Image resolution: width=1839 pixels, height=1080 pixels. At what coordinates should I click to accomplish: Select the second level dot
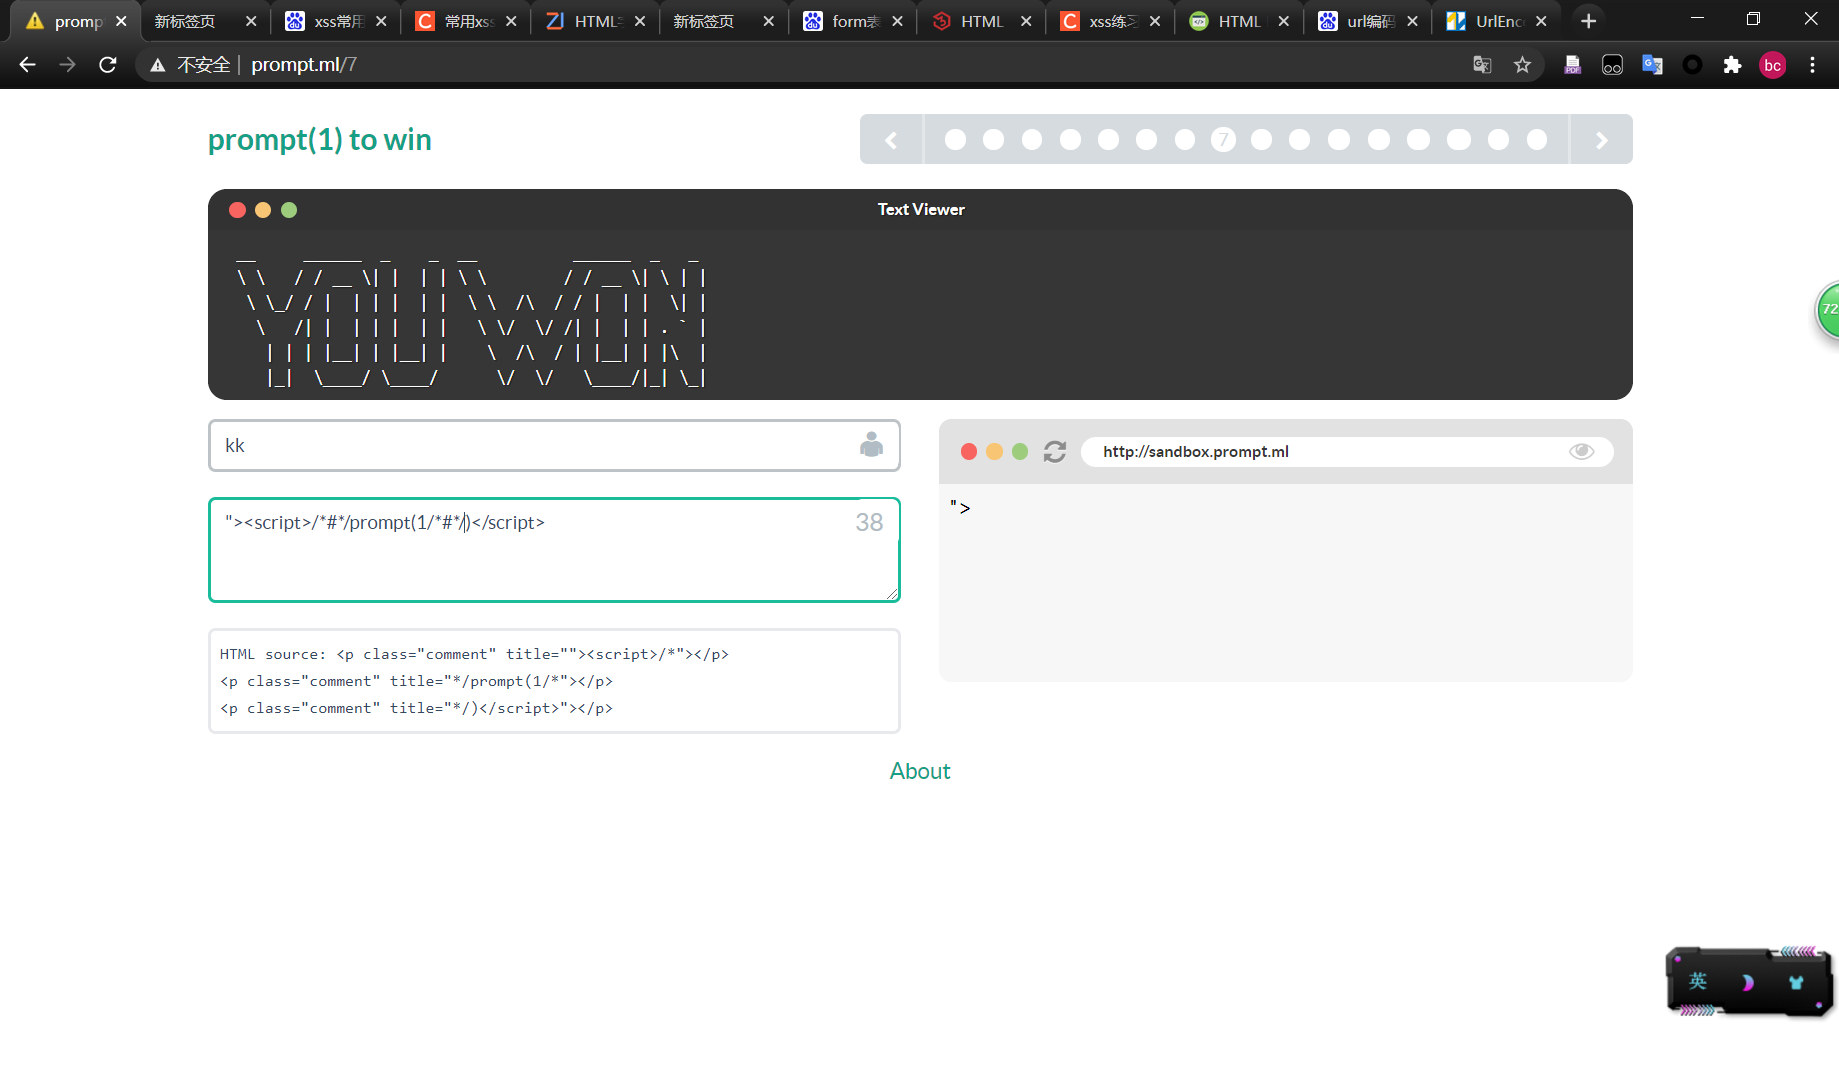click(x=993, y=140)
